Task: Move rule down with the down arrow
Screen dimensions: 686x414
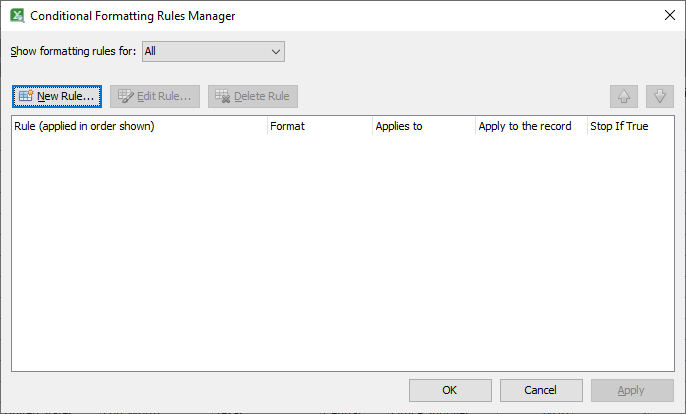Action: 660,96
